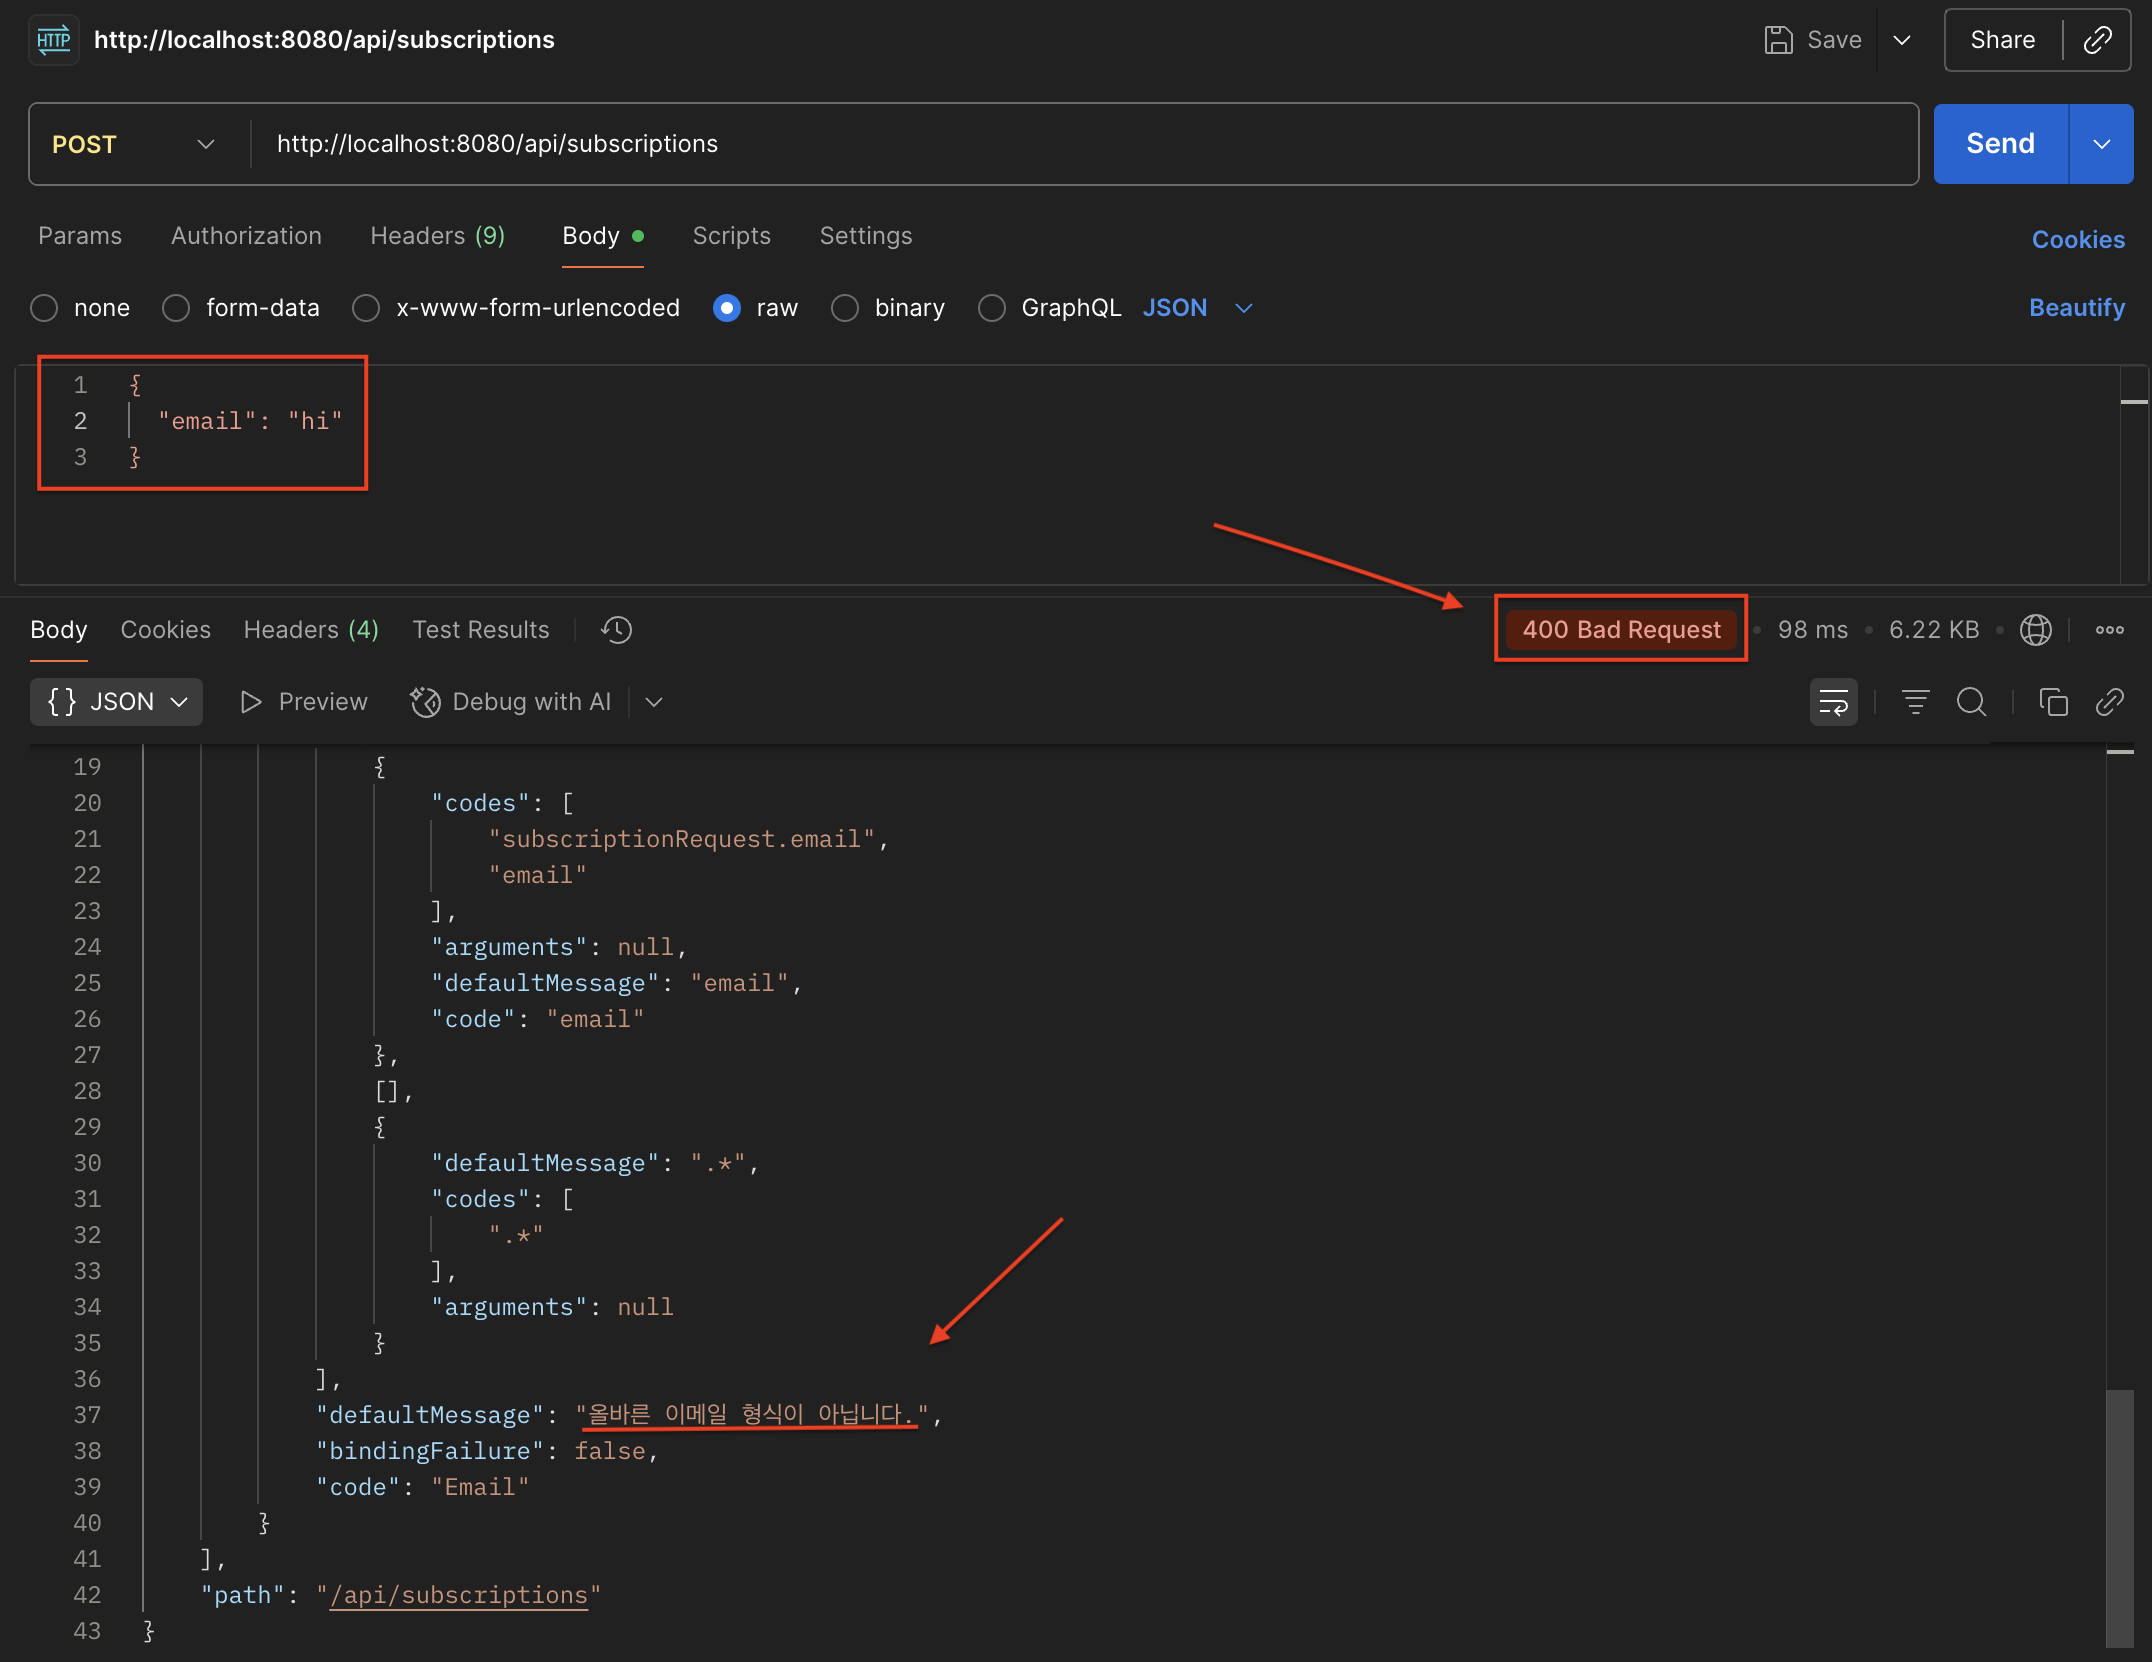2152x1662 pixels.
Task: Select the form-data radio button
Action: coord(176,308)
